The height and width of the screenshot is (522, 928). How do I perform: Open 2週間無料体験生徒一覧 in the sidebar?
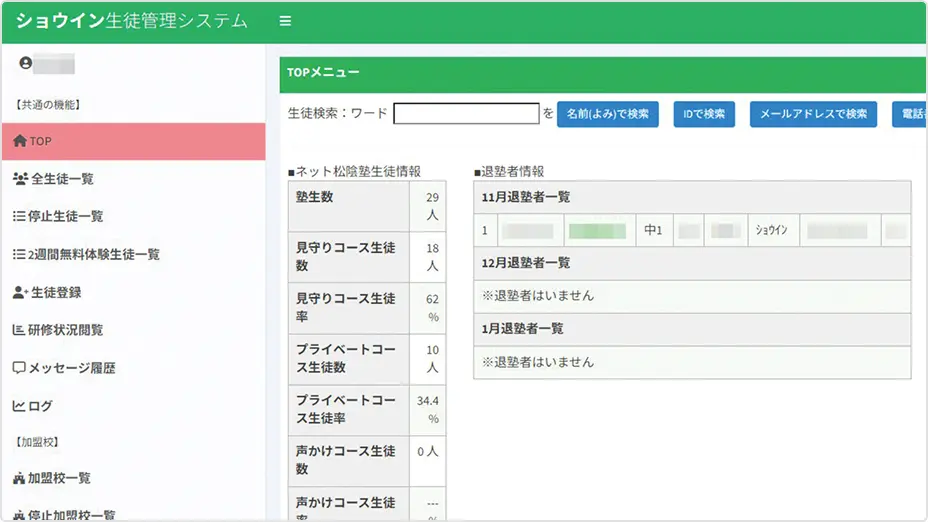tap(95, 255)
